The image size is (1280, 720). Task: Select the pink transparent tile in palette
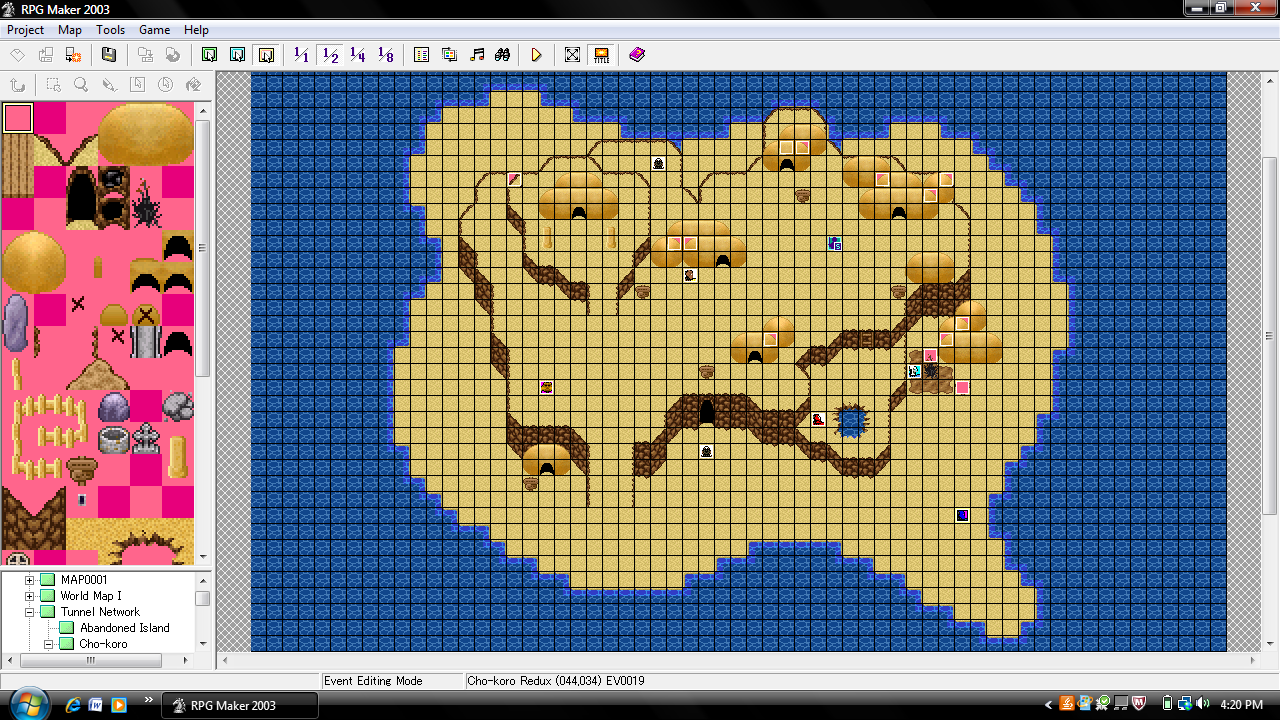tap(18, 118)
